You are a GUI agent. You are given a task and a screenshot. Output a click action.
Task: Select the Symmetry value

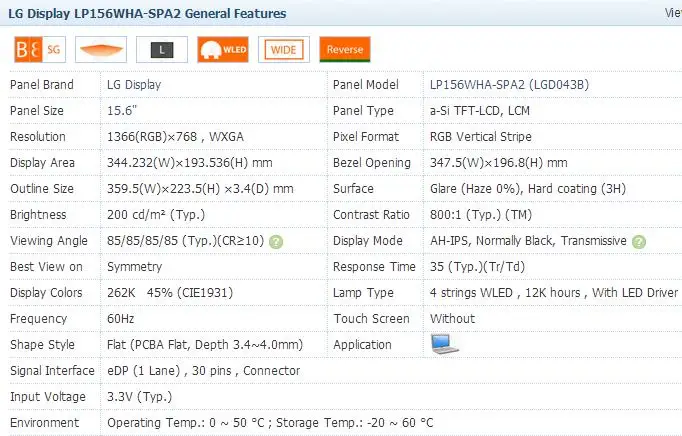tap(134, 266)
